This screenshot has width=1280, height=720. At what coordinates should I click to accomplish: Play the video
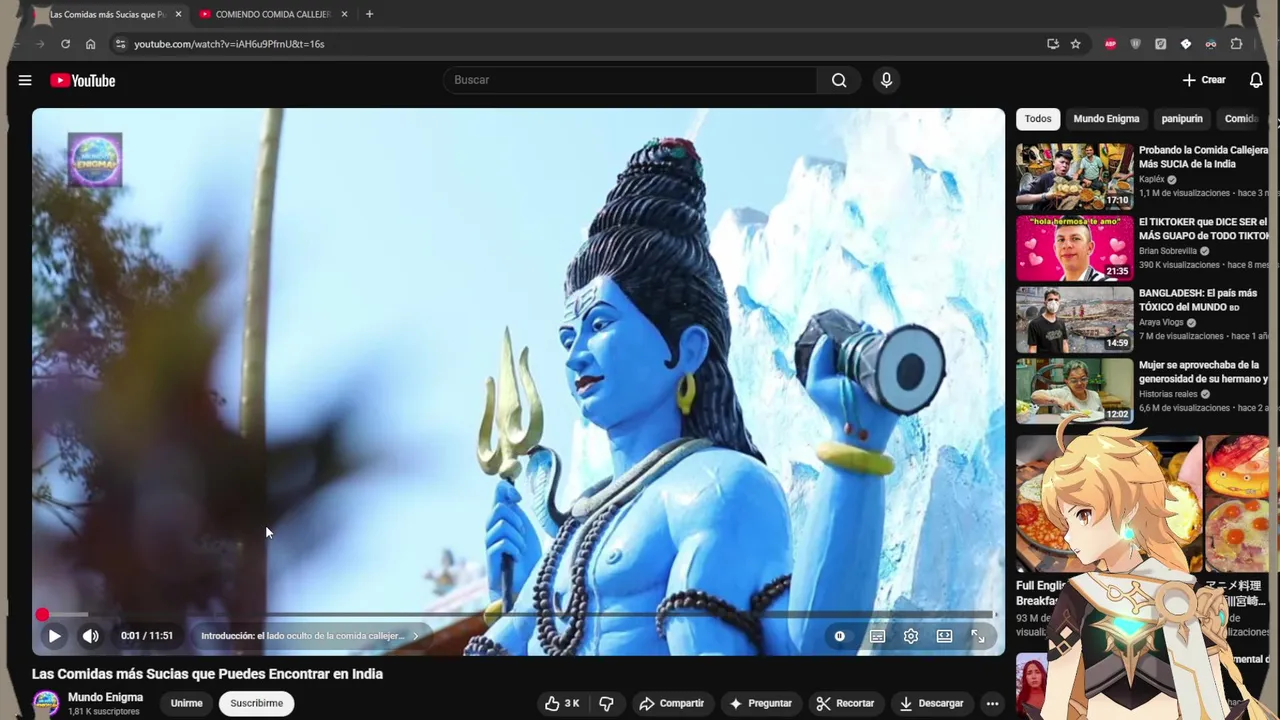click(x=55, y=636)
